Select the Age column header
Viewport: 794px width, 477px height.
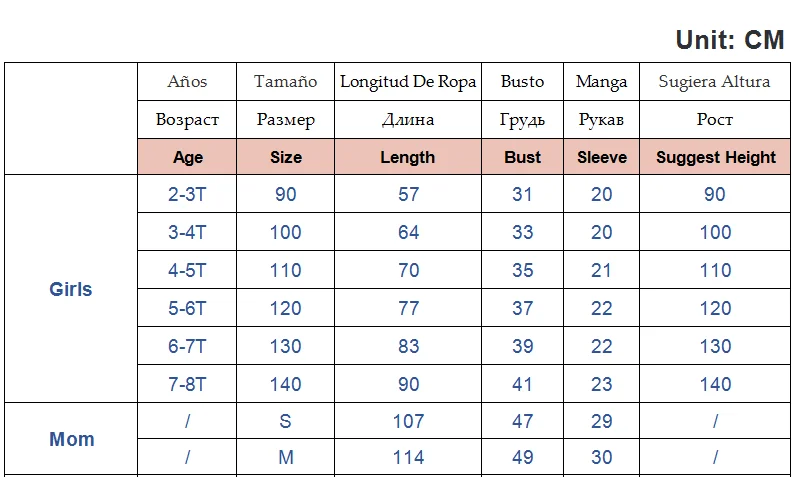click(187, 157)
